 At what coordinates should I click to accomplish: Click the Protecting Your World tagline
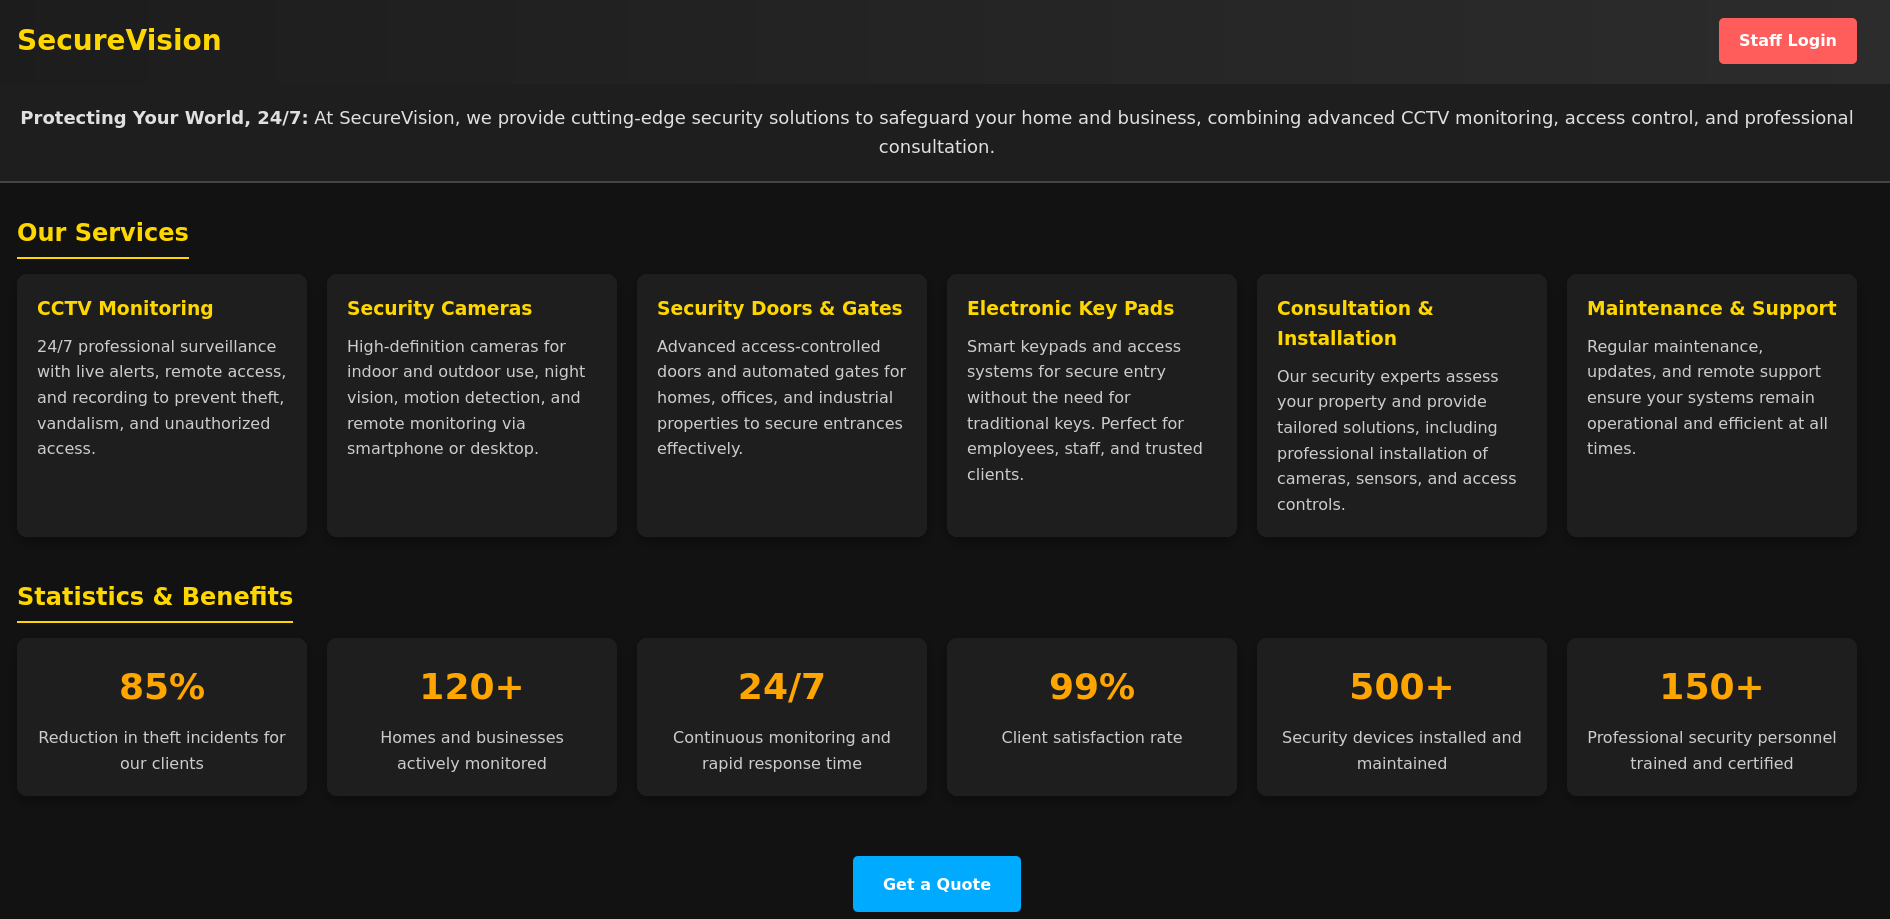(937, 132)
